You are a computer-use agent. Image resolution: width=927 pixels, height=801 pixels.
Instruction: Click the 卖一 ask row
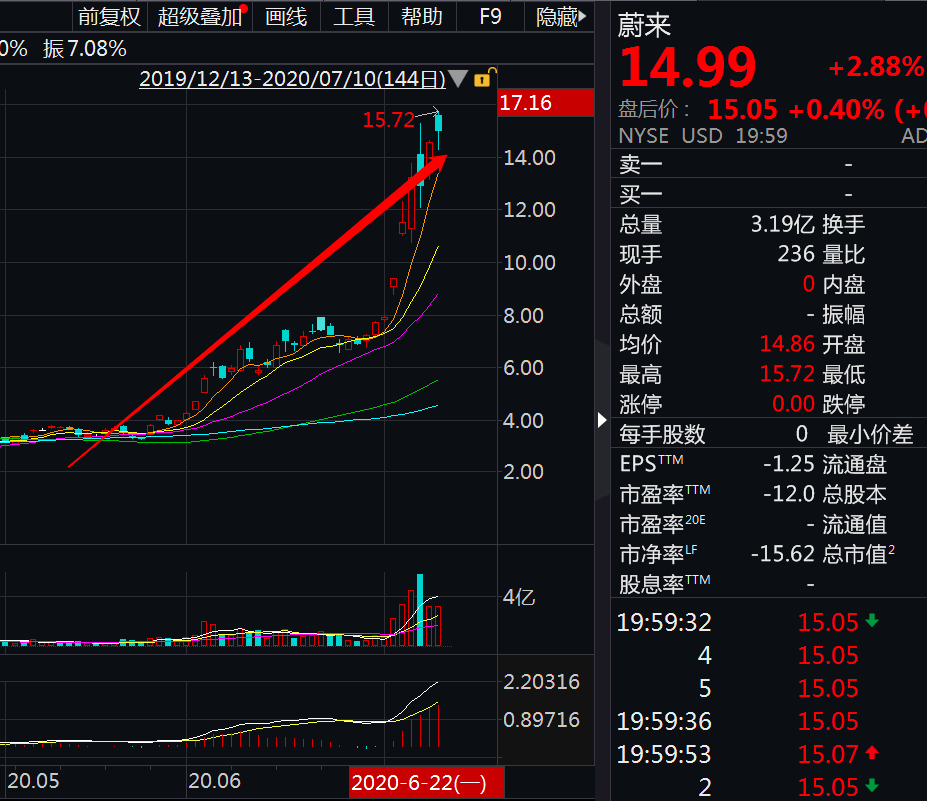[769, 164]
